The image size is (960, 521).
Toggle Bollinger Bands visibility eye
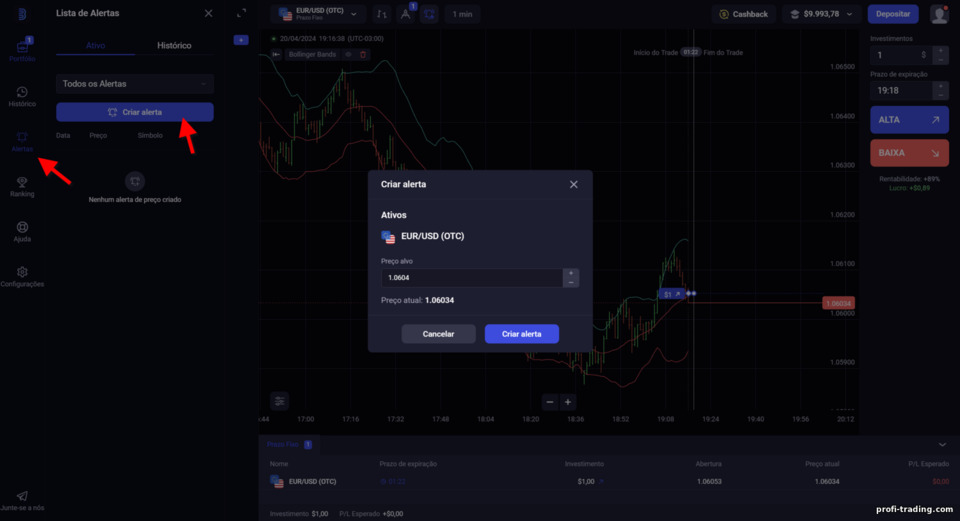348,54
